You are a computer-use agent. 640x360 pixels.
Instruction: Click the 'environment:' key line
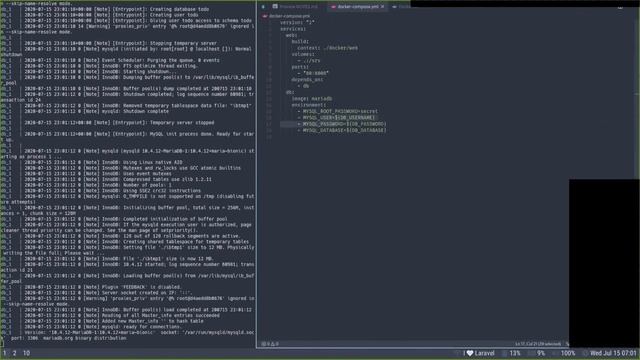(309, 105)
